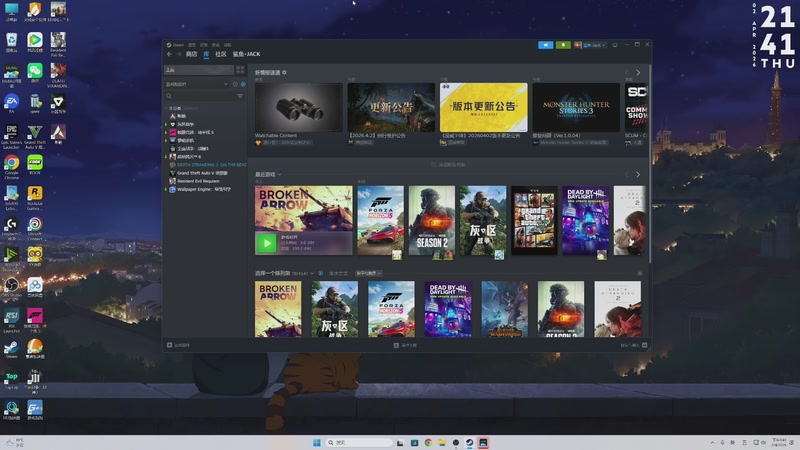Open the shelf sort-order dropdown

(x=368, y=273)
